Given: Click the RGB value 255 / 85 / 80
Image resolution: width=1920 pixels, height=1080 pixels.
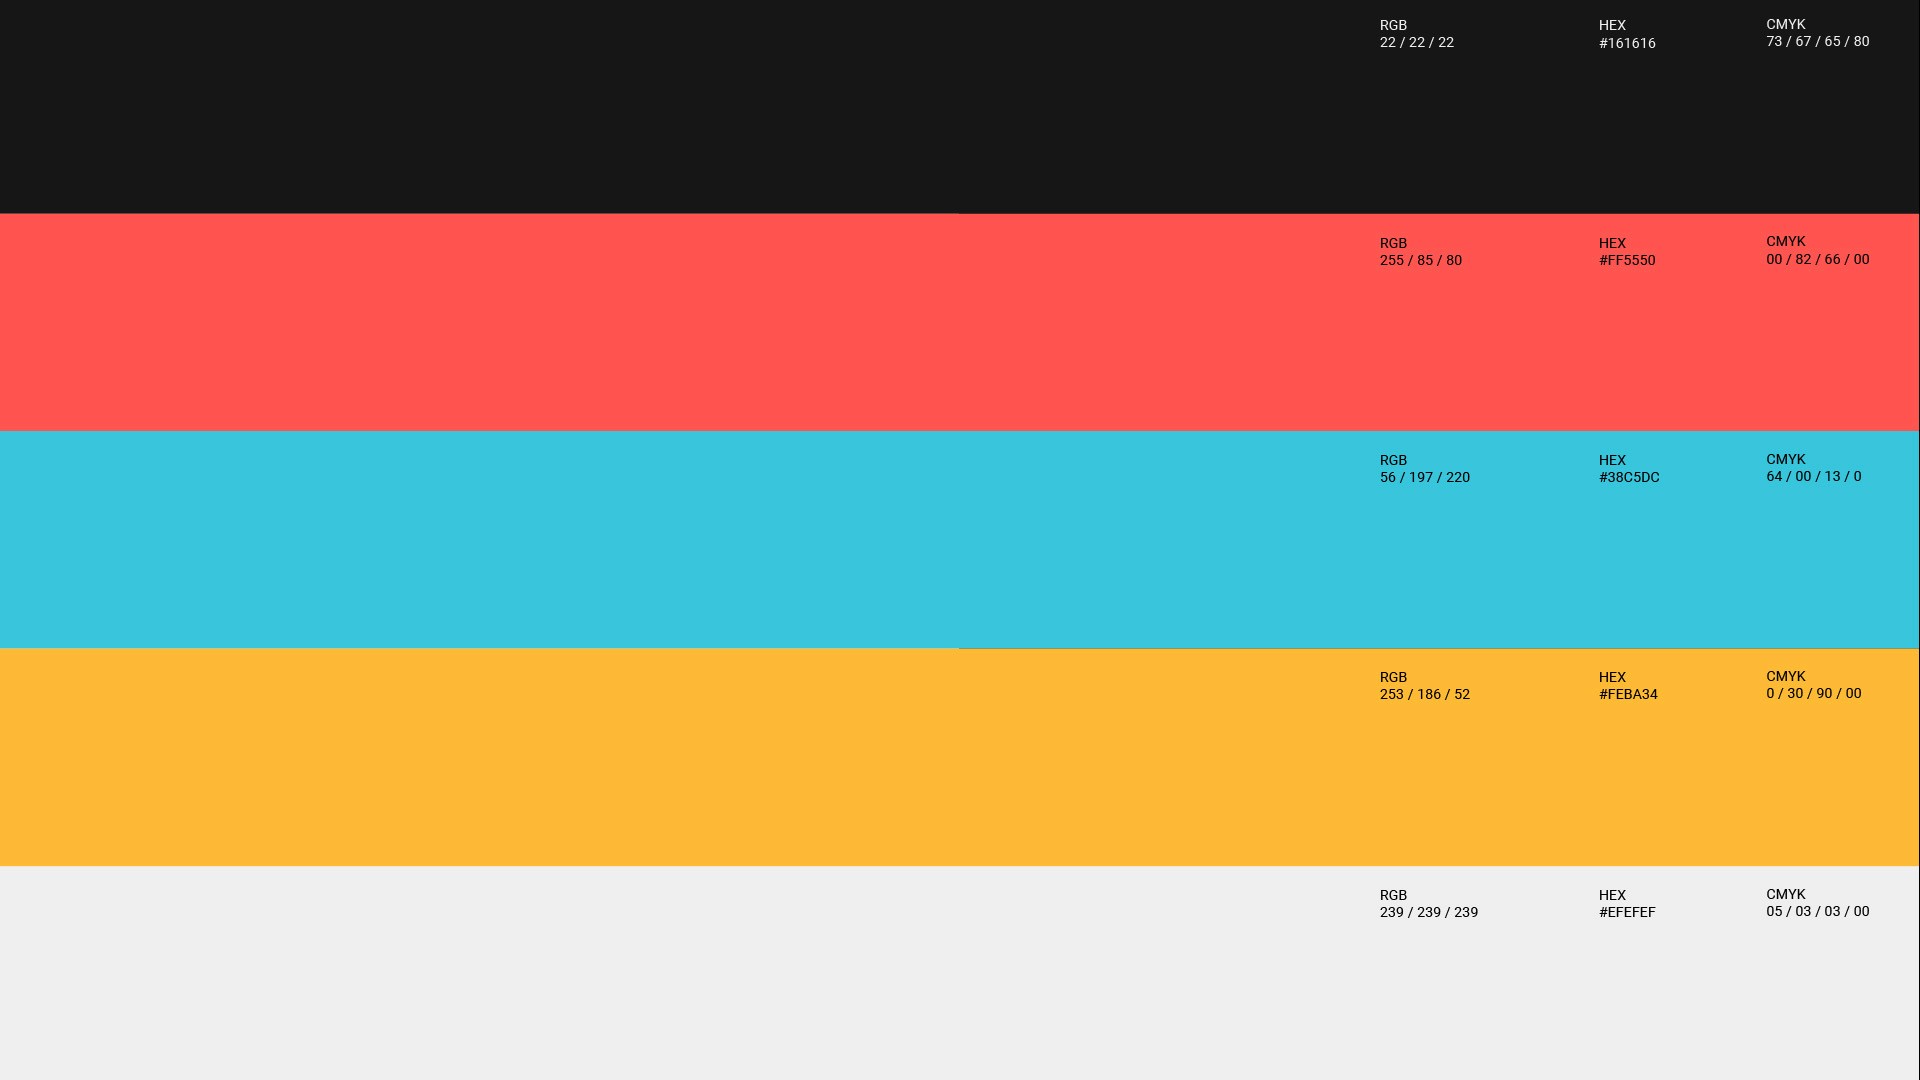Looking at the screenshot, I should [1420, 261].
